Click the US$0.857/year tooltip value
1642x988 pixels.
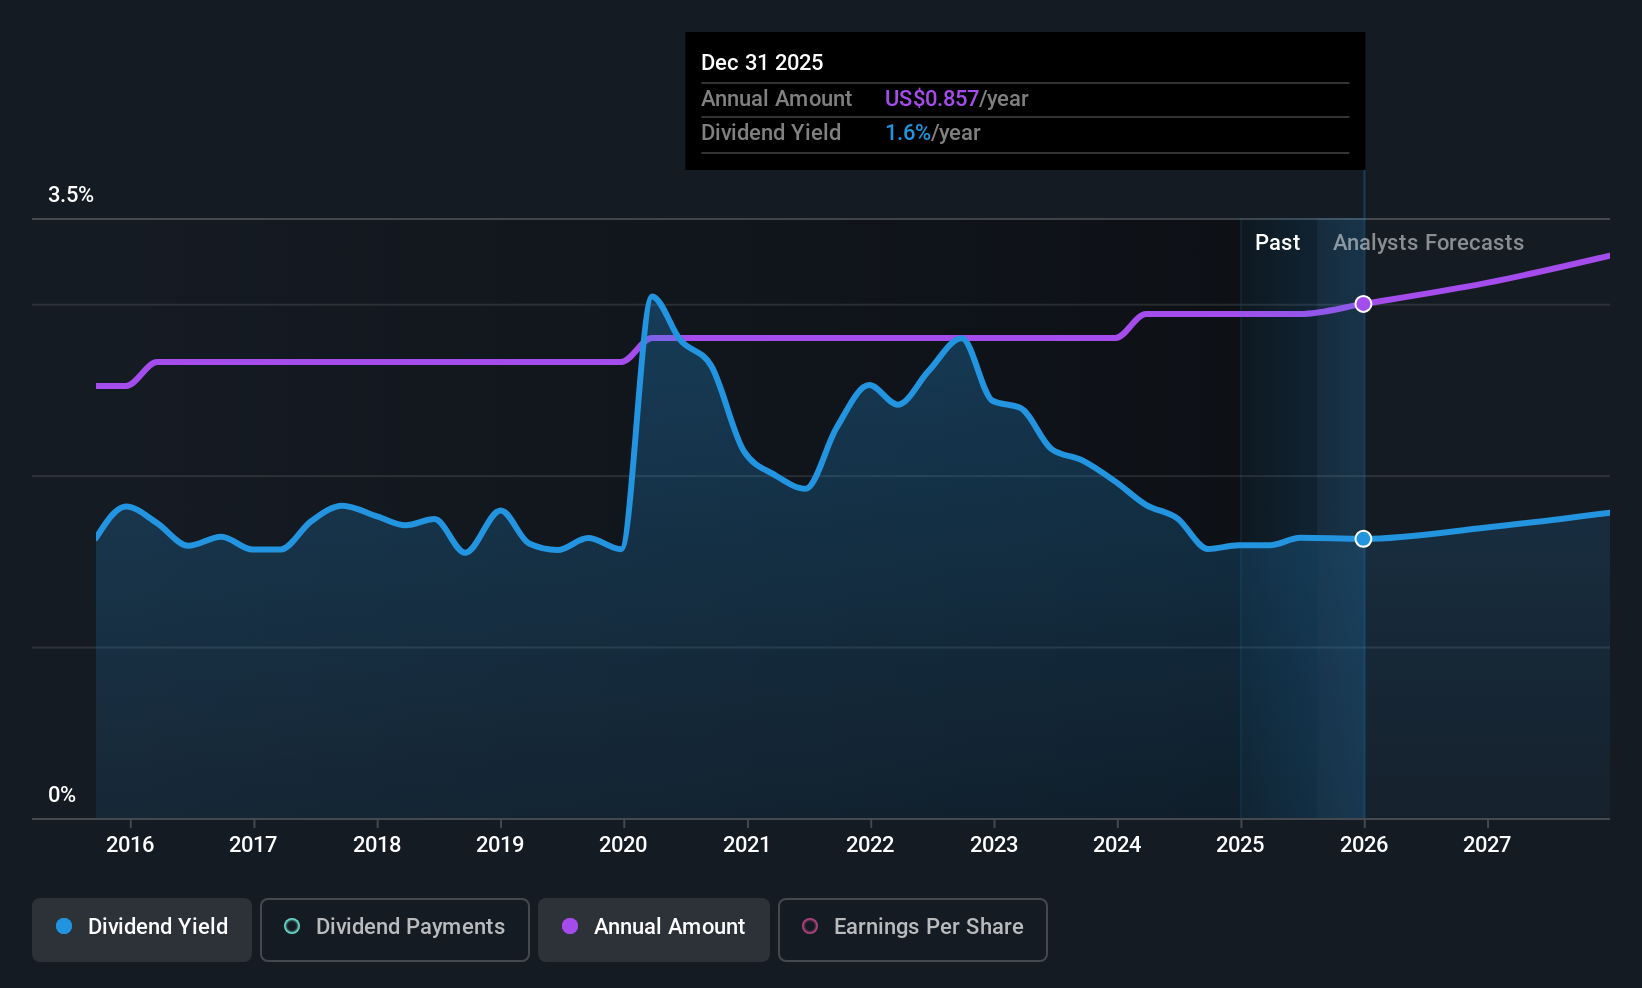956,99
